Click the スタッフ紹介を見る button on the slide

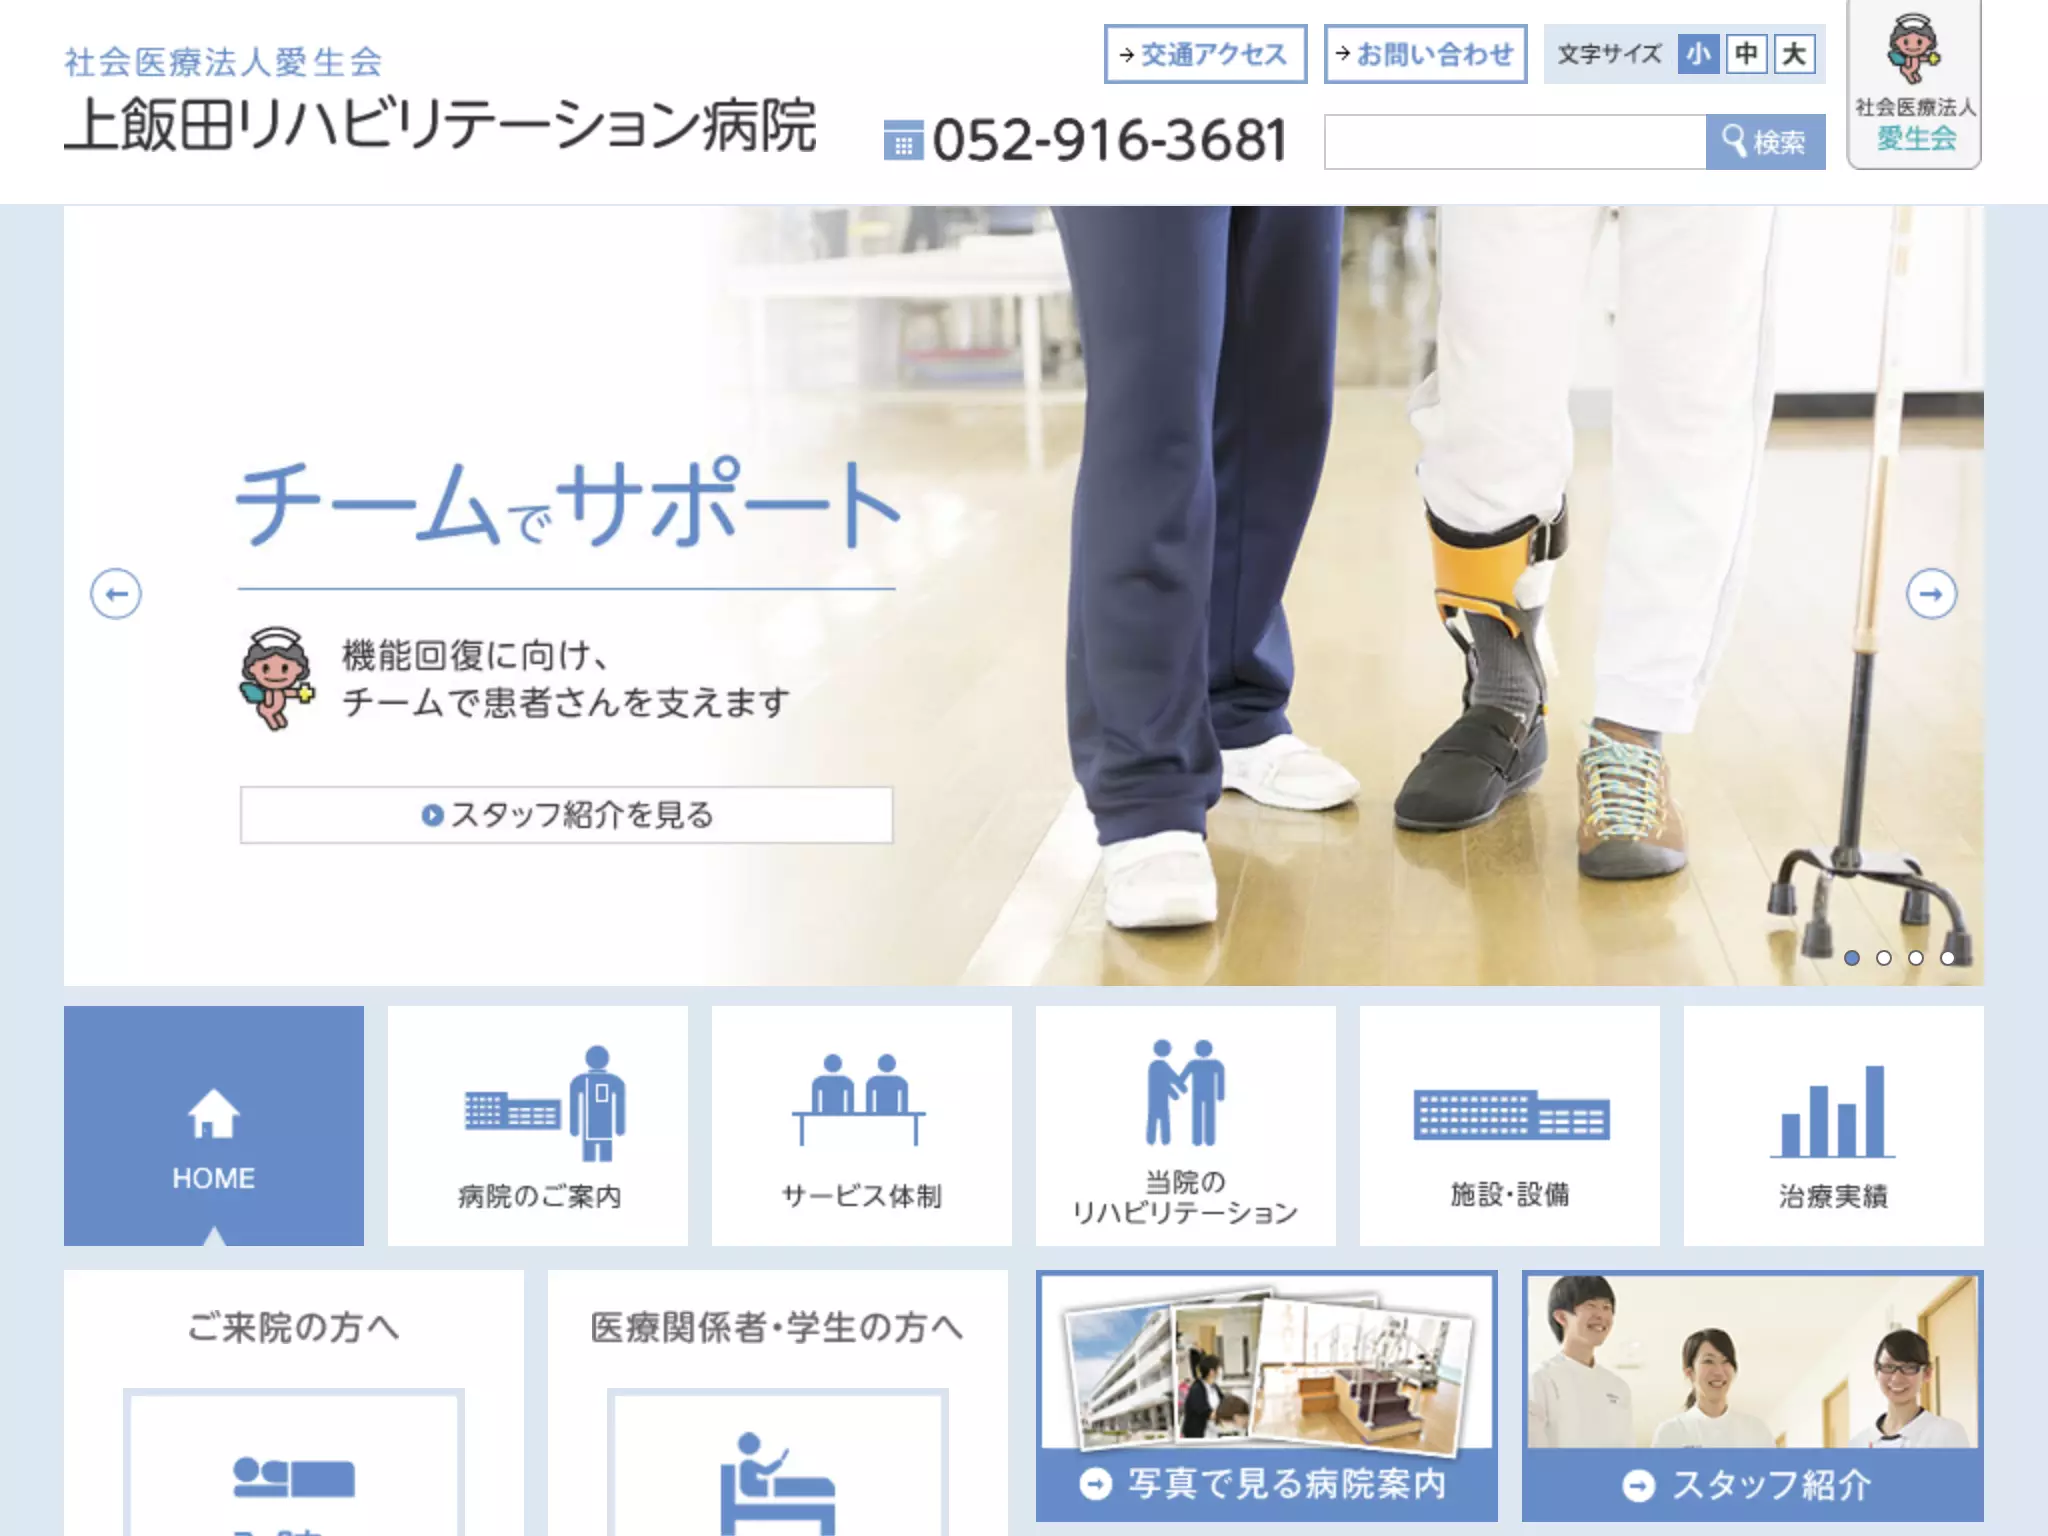click(566, 815)
